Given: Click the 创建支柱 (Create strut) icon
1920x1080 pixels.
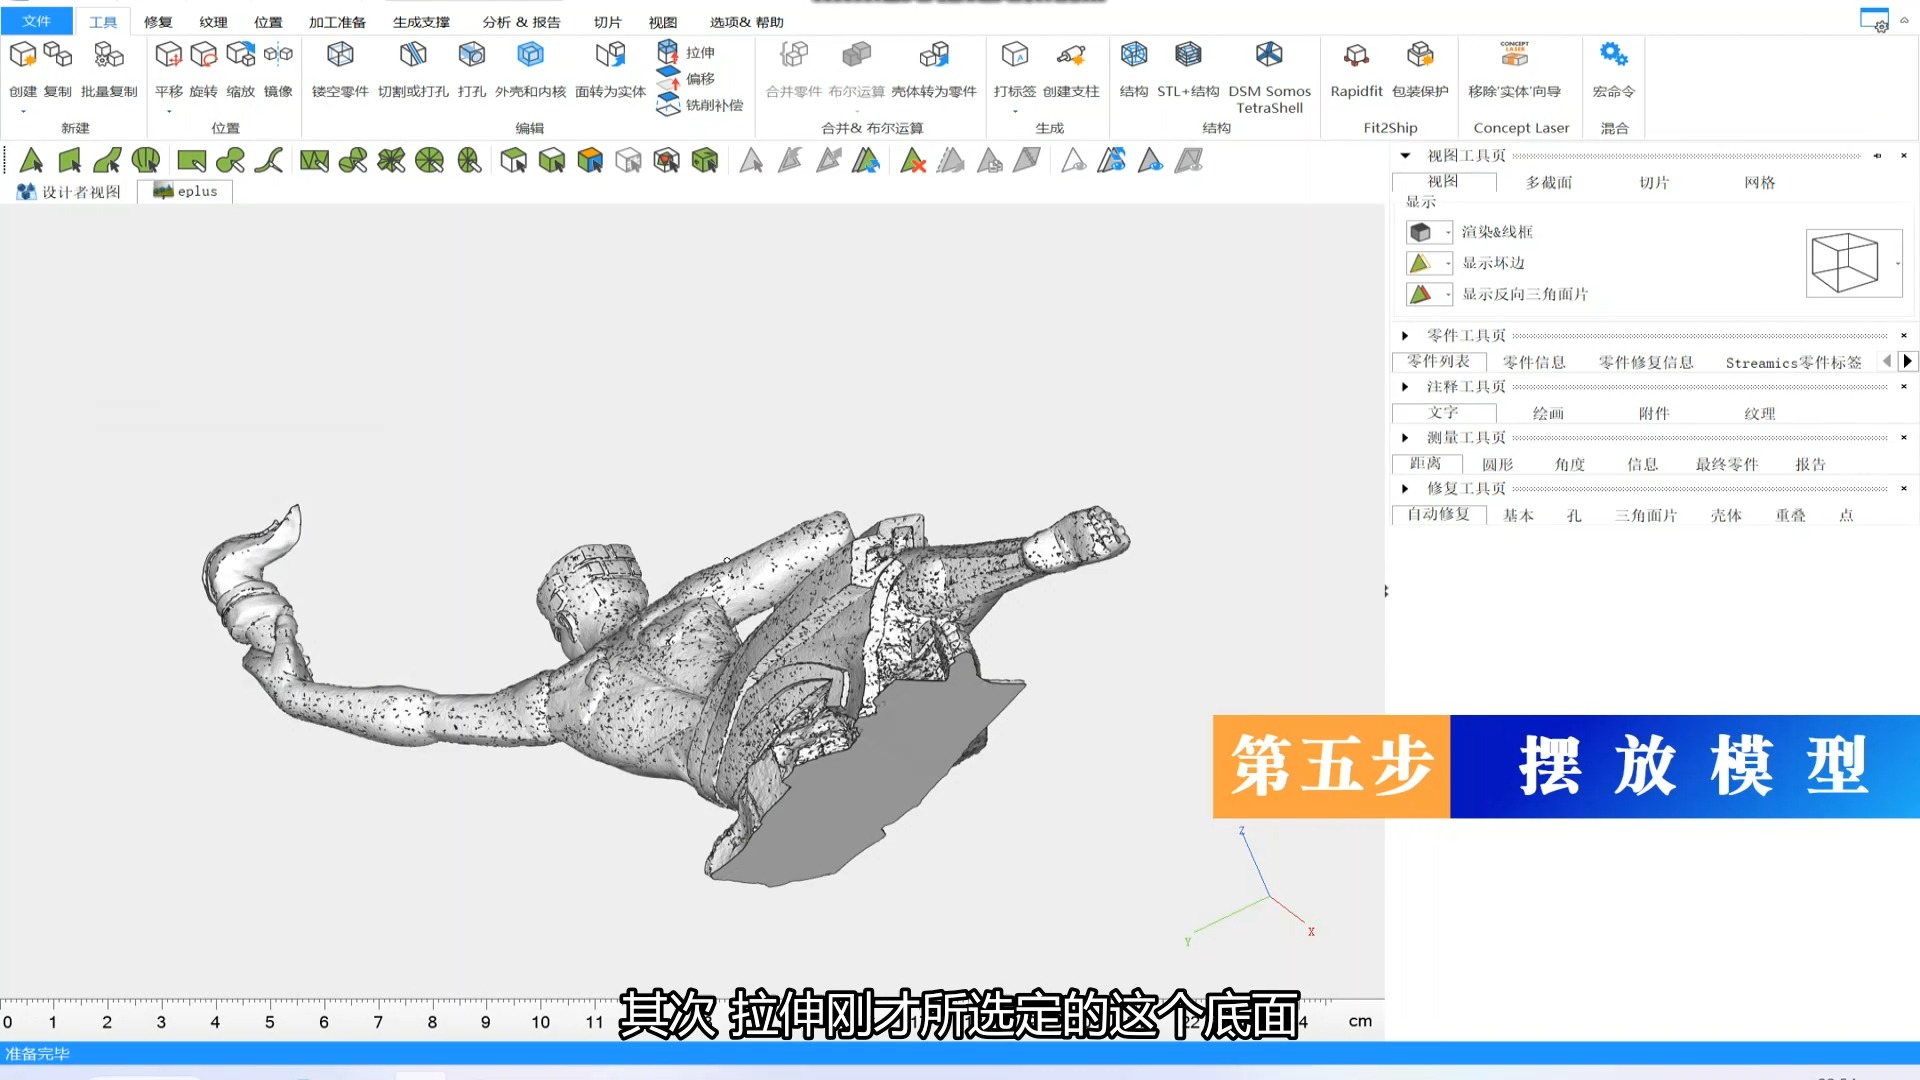Looking at the screenshot, I should 1071,55.
